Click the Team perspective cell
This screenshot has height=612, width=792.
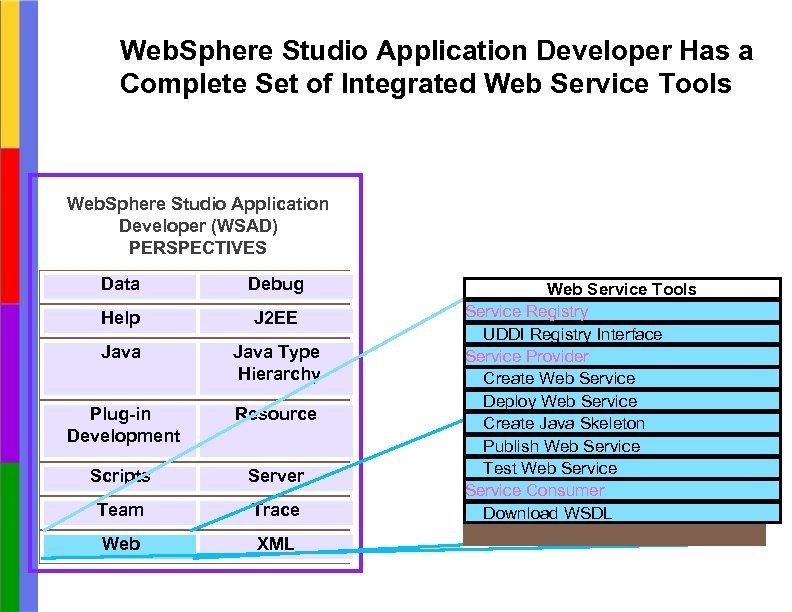tap(120, 512)
